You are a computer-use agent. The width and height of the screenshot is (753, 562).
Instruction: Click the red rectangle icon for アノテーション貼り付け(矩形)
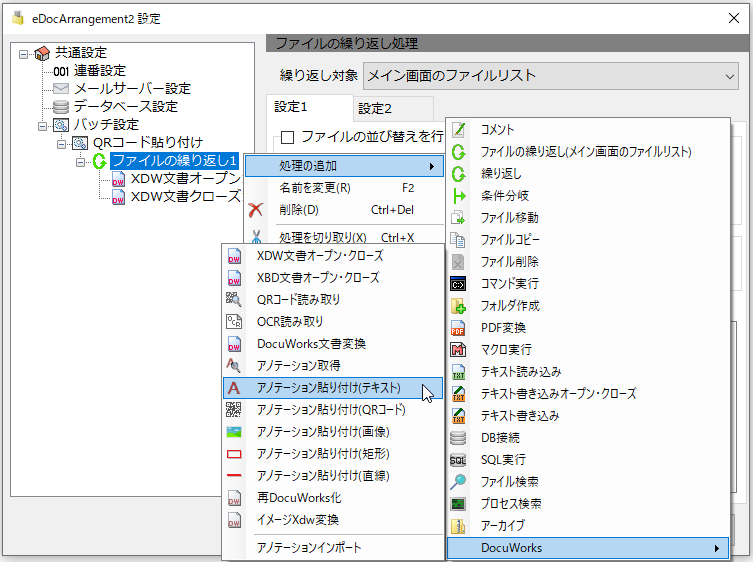click(x=234, y=454)
